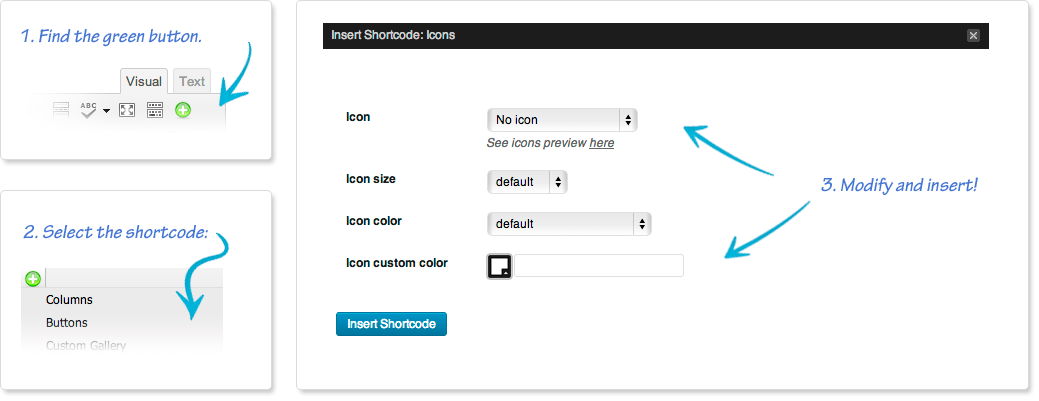The width and height of the screenshot is (1039, 401).
Task: Open spellcheck language dropdown arrow
Action: (106, 111)
